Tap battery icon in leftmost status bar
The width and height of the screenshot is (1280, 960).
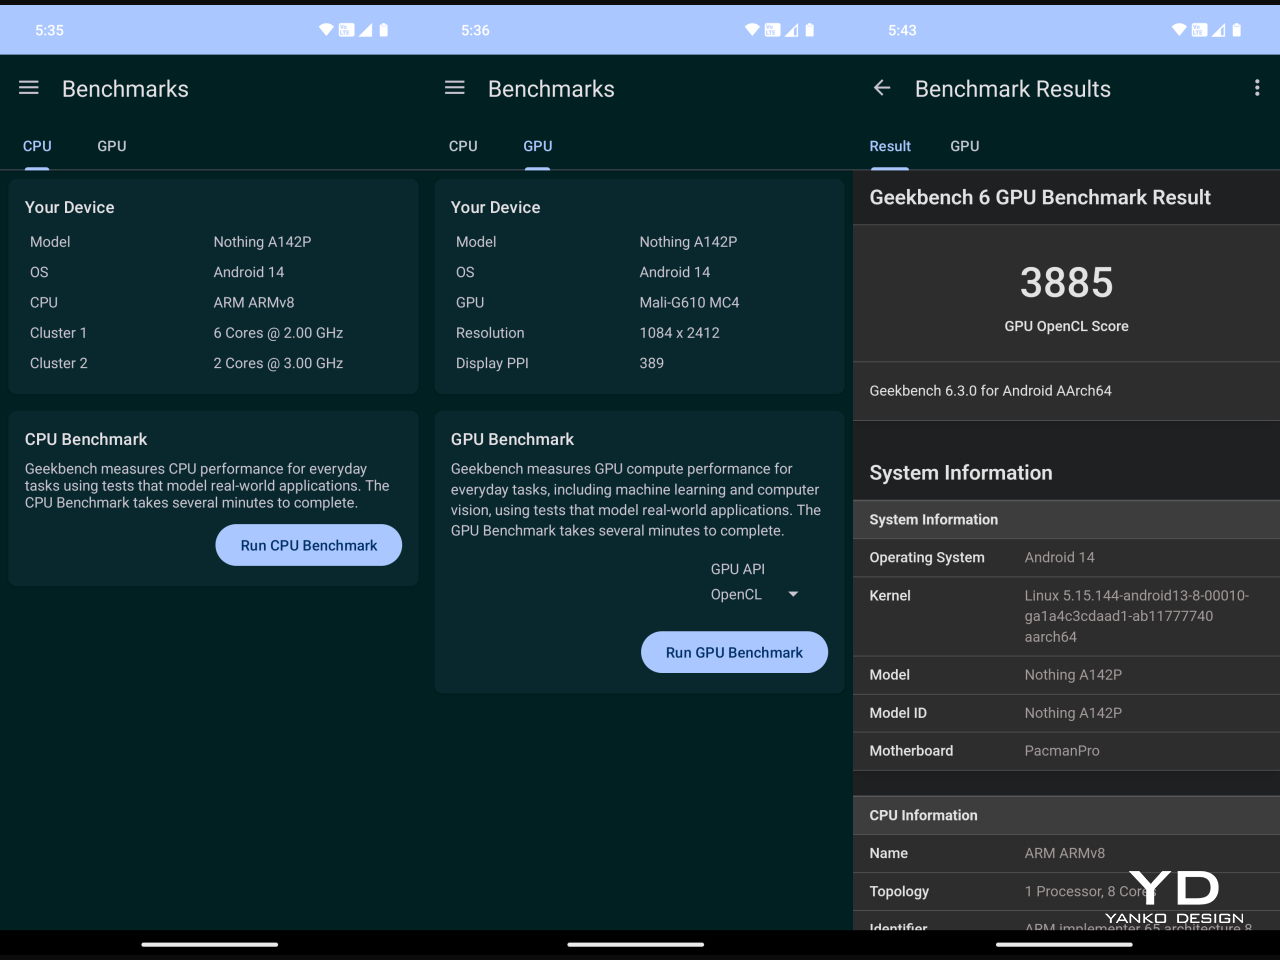point(384,30)
